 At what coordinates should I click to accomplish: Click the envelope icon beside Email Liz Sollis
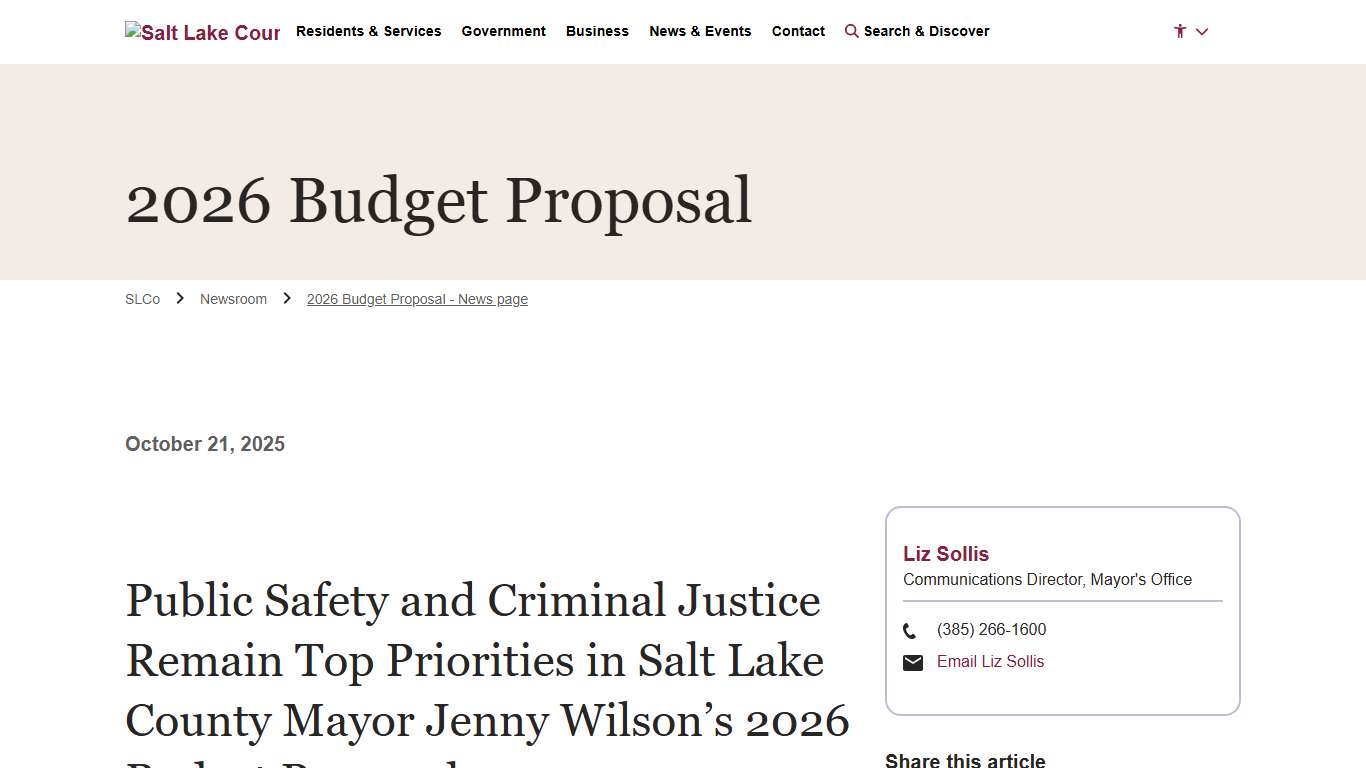point(912,662)
